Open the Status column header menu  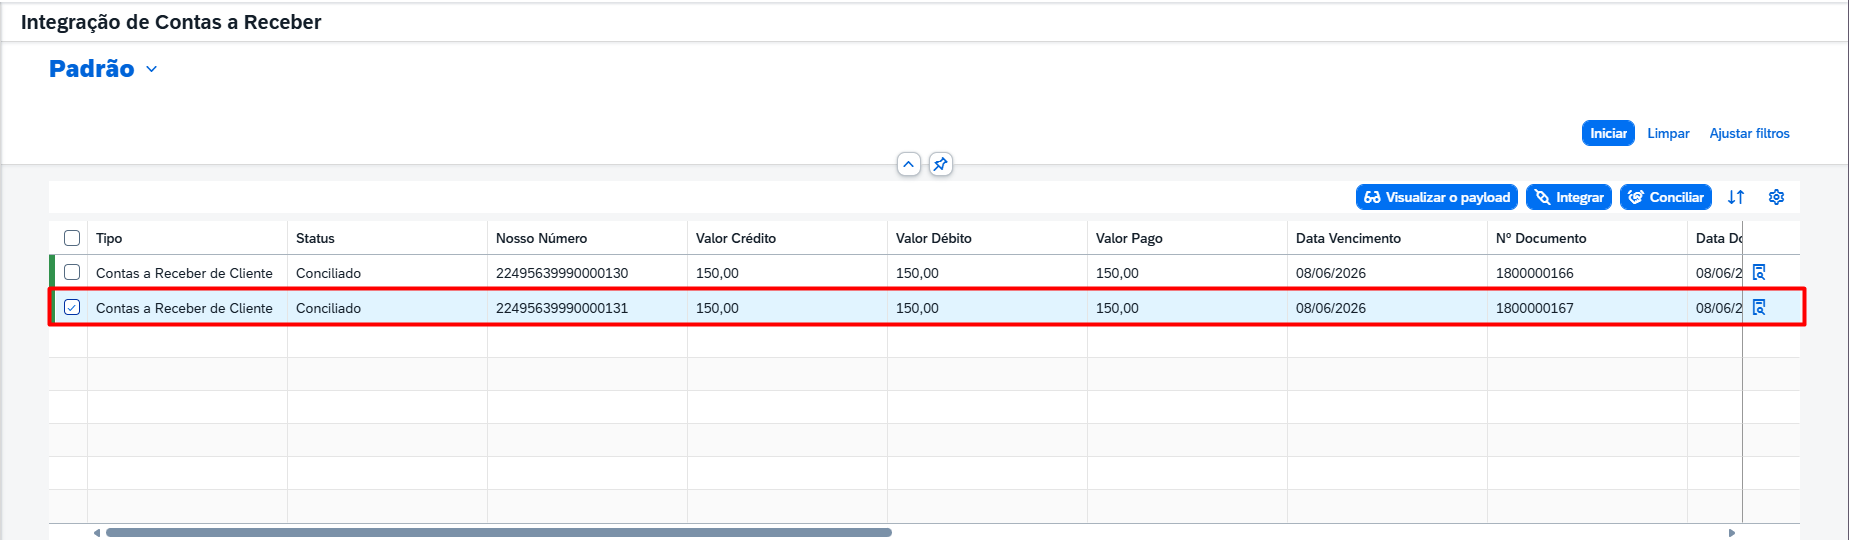tap(387, 238)
